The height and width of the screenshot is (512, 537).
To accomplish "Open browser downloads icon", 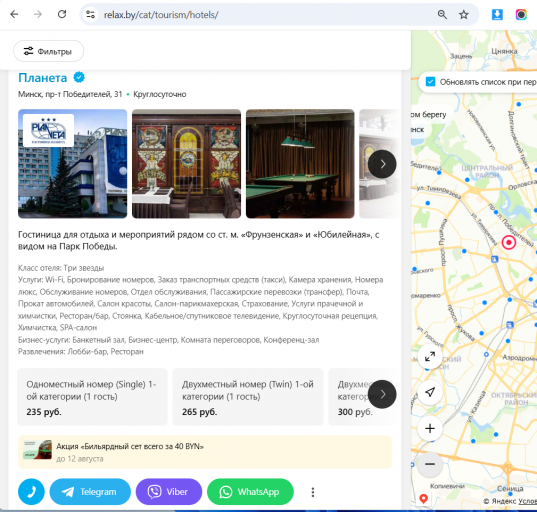I will [497, 15].
